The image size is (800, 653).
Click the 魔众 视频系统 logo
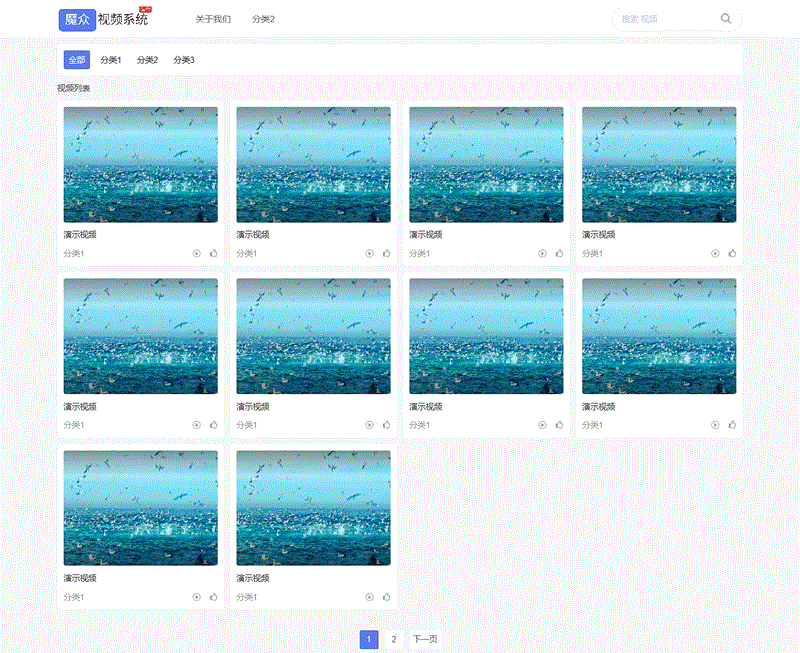[104, 19]
